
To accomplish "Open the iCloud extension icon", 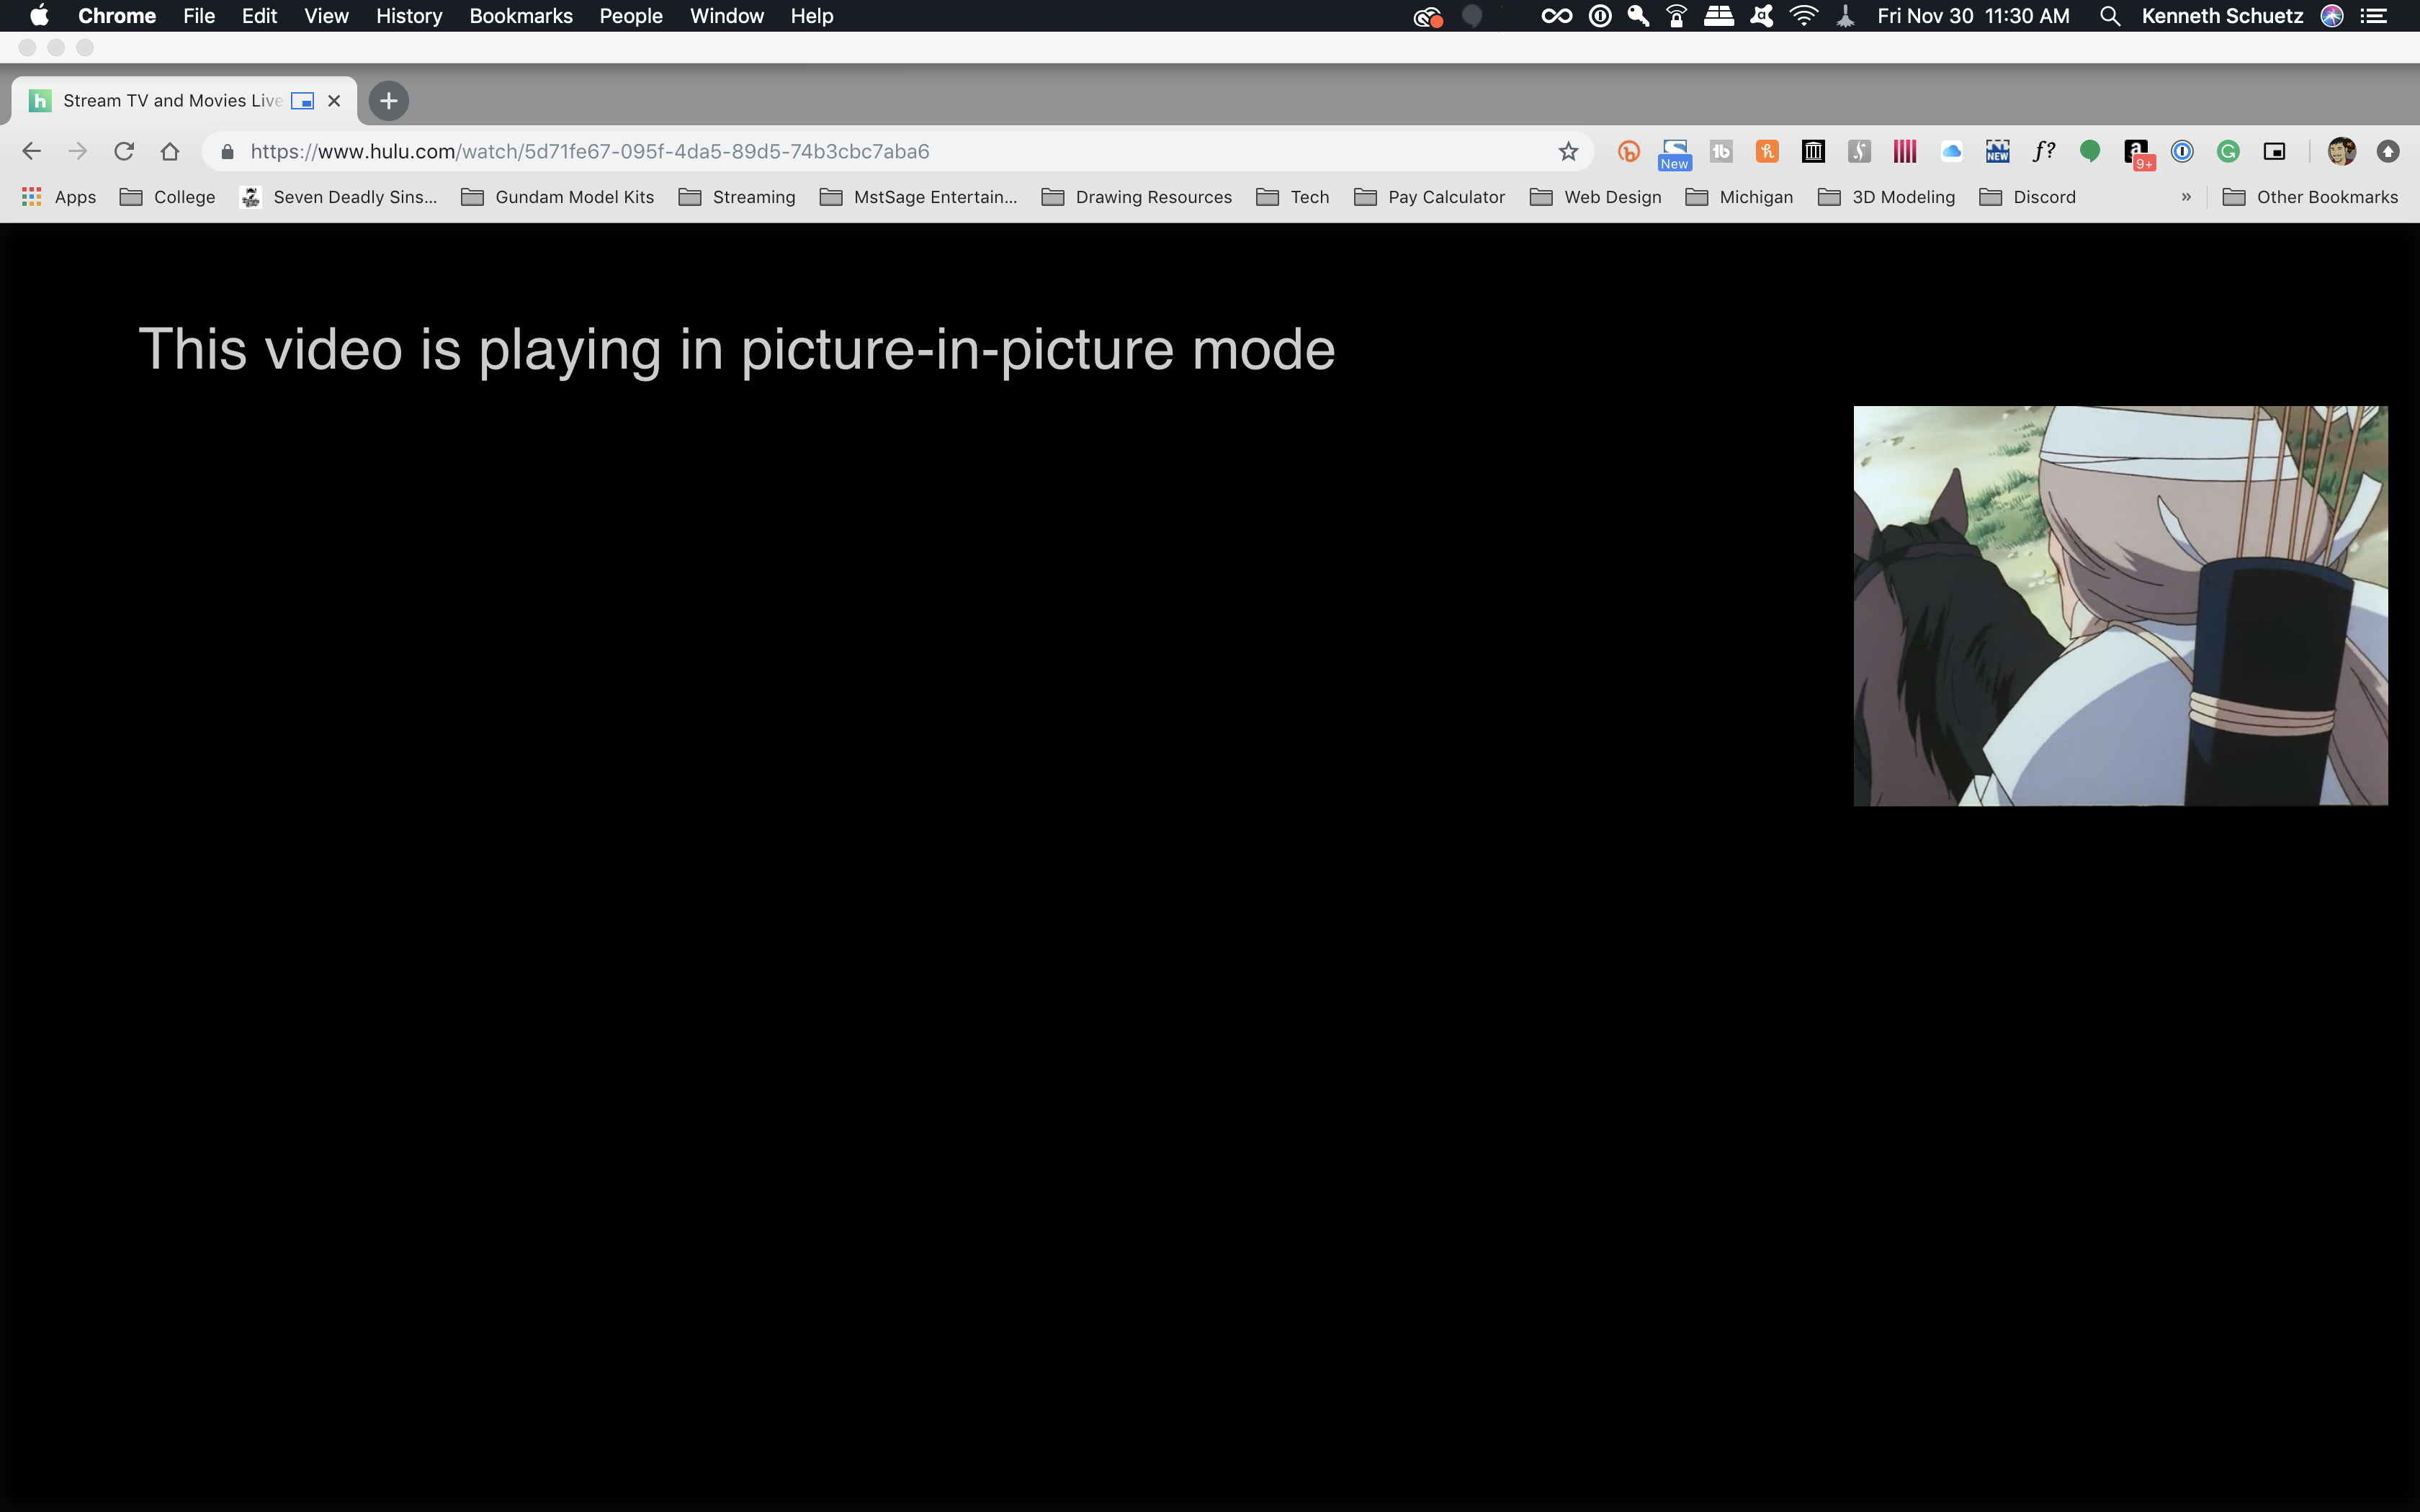I will [x=1951, y=151].
